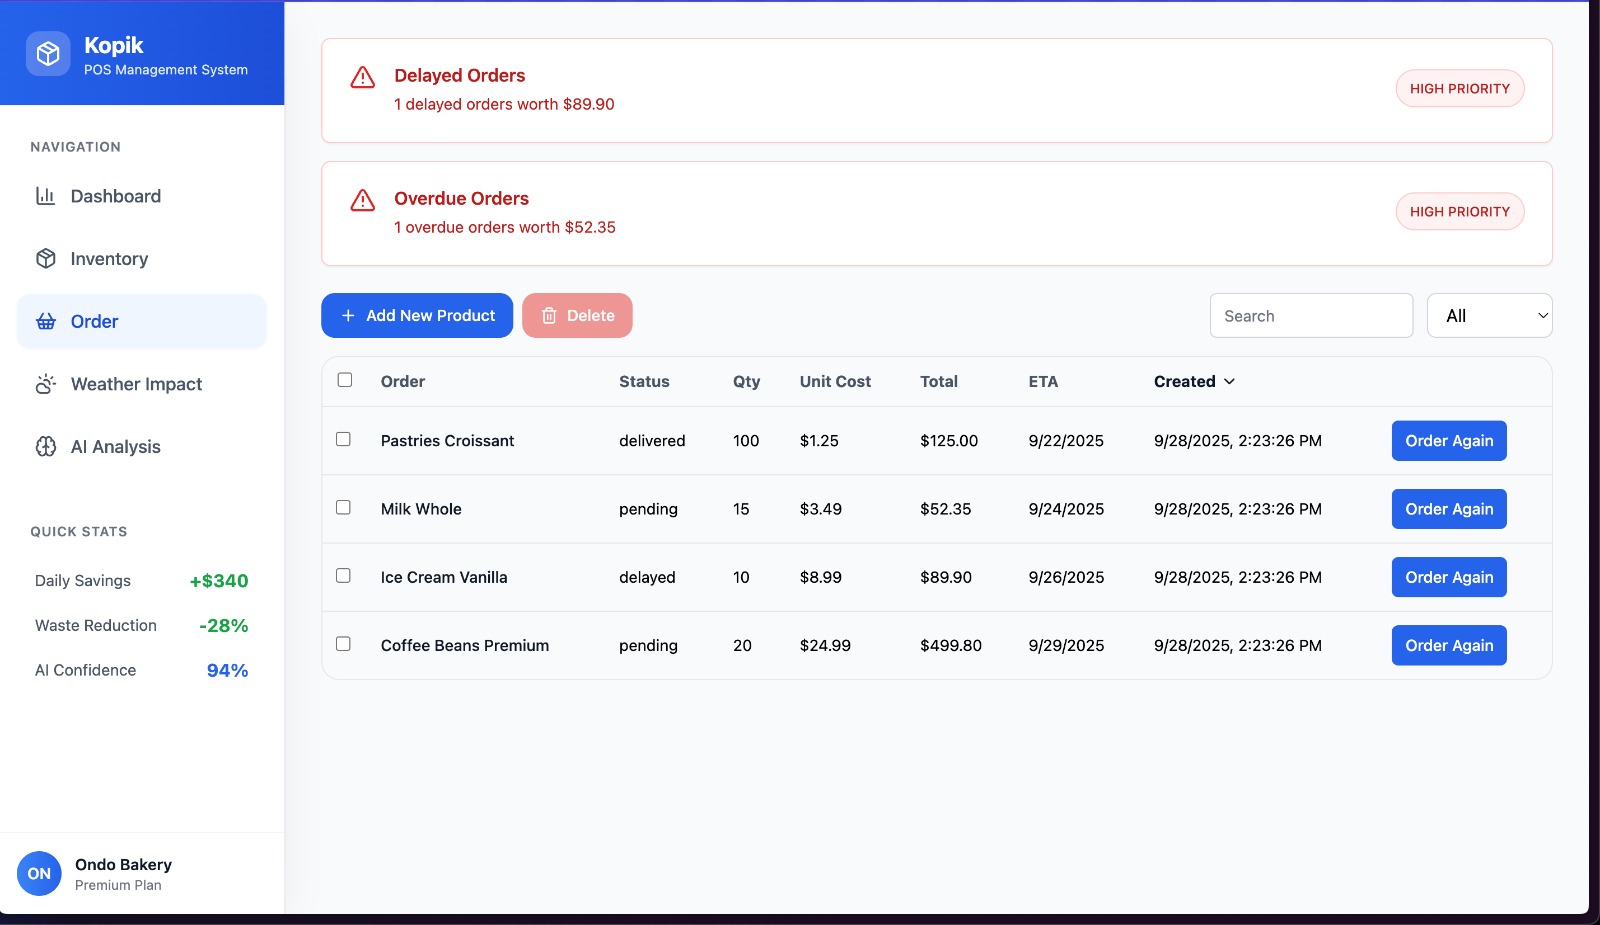This screenshot has height=925, width=1600.
Task: Click the Overdue Orders HIGH PRIORITY badge
Action: 1460,212
